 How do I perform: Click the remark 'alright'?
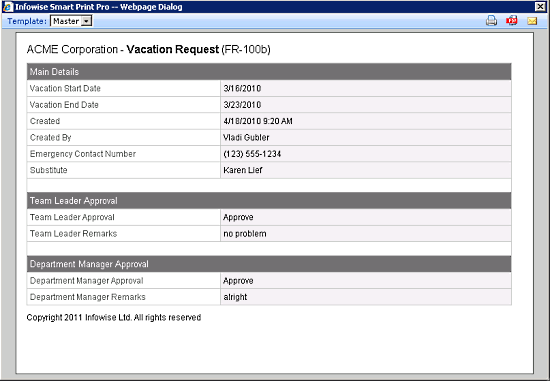click(x=235, y=297)
